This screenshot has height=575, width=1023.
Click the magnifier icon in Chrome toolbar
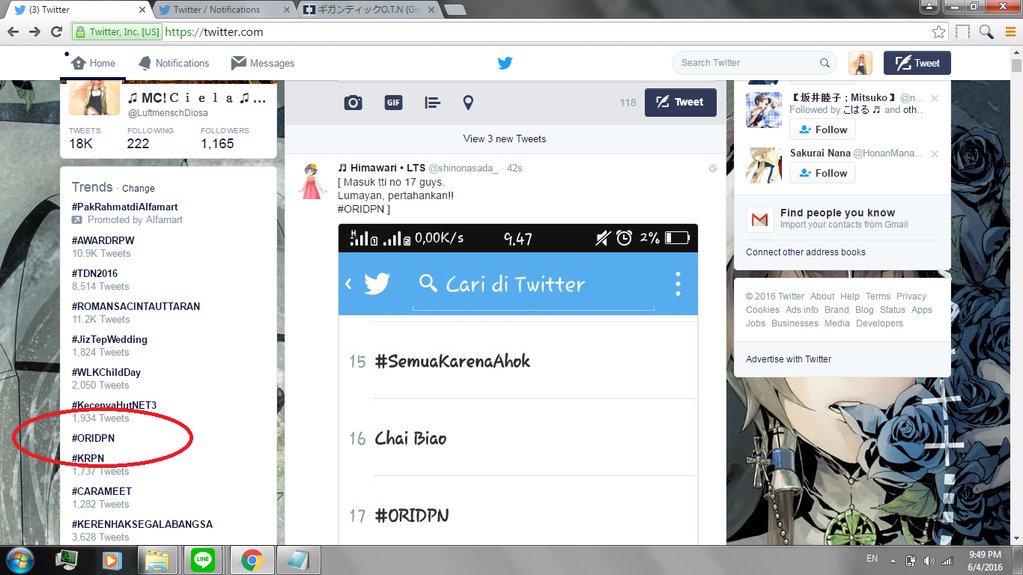click(x=986, y=32)
